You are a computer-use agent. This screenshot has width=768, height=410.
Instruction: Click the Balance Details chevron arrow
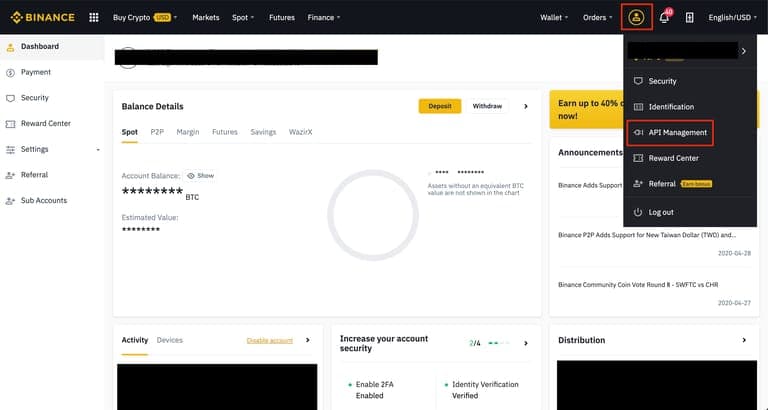pyautogui.click(x=526, y=106)
